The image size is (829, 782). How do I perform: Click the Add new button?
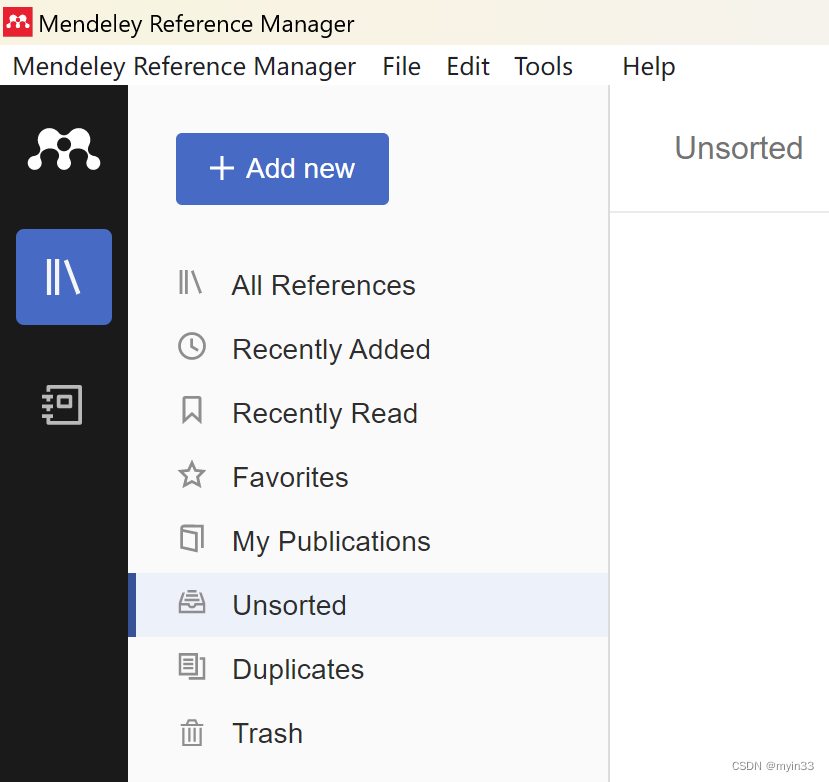pyautogui.click(x=282, y=169)
